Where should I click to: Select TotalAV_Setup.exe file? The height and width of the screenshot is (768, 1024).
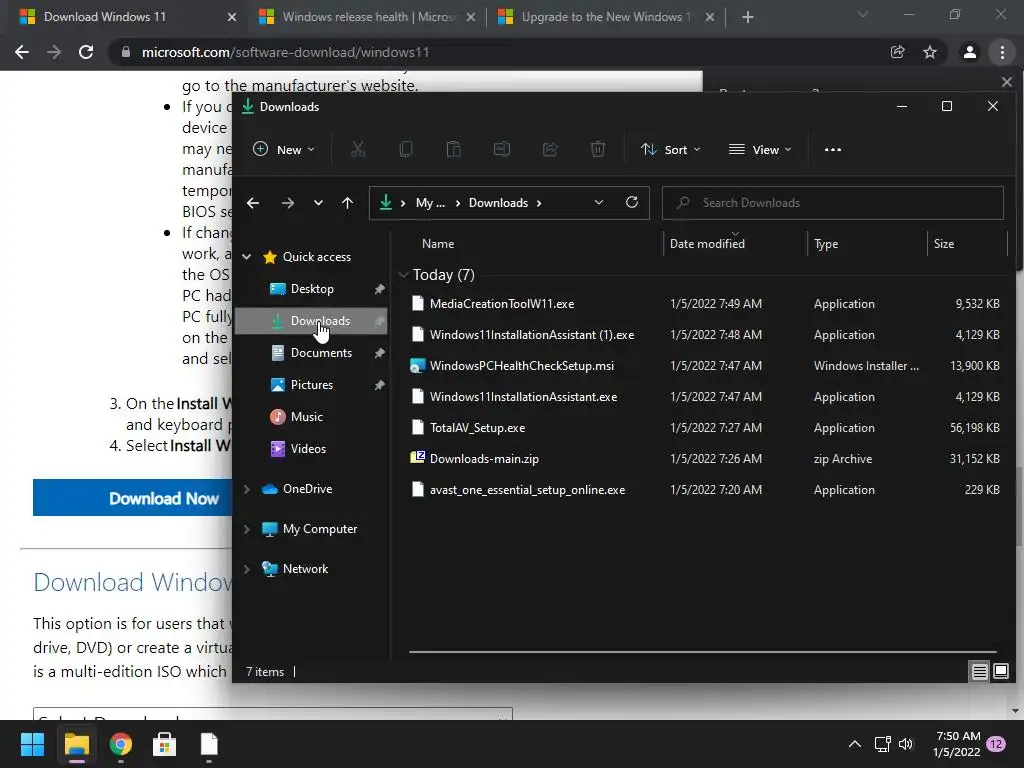[705, 428]
